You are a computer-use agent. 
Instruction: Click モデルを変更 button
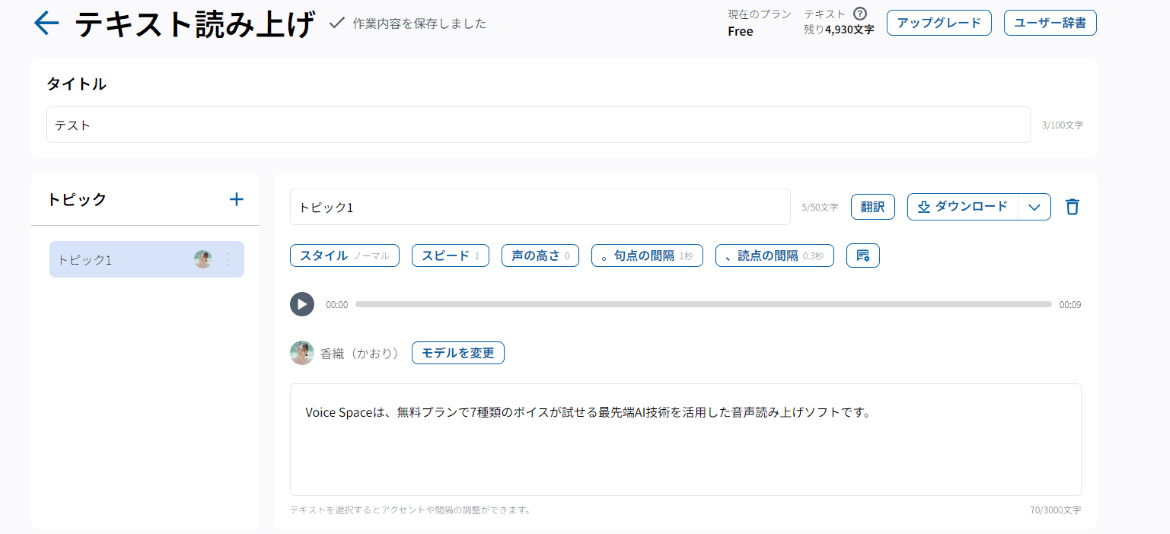point(458,353)
